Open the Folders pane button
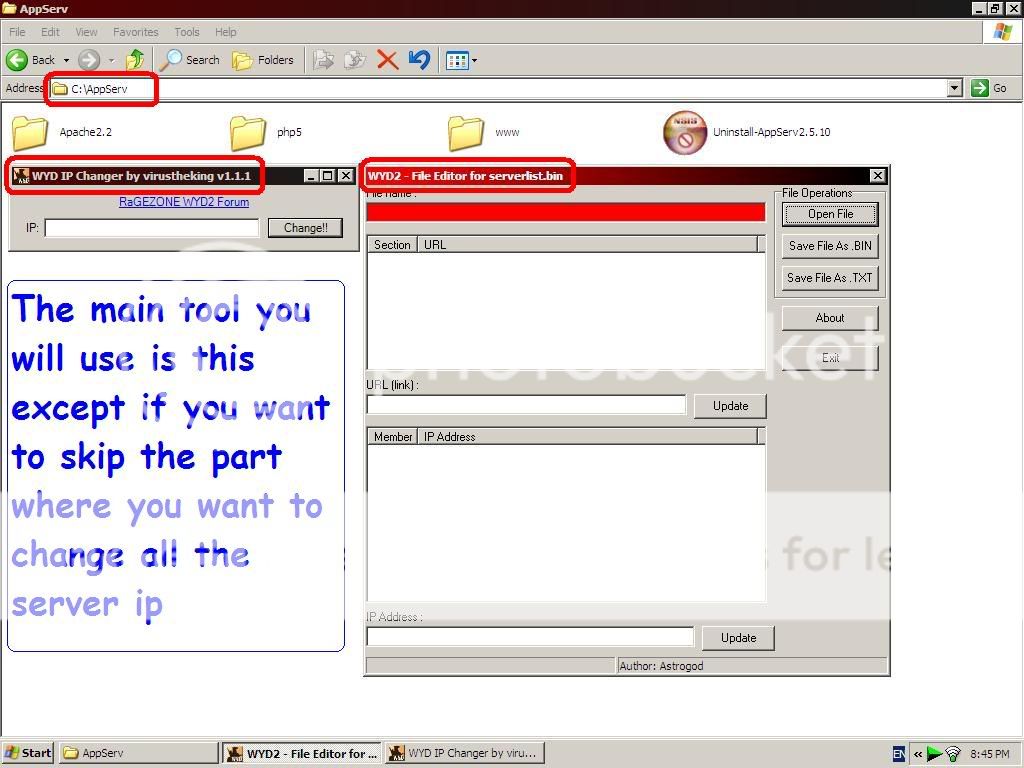Viewport: 1024px width, 768px height. [264, 60]
